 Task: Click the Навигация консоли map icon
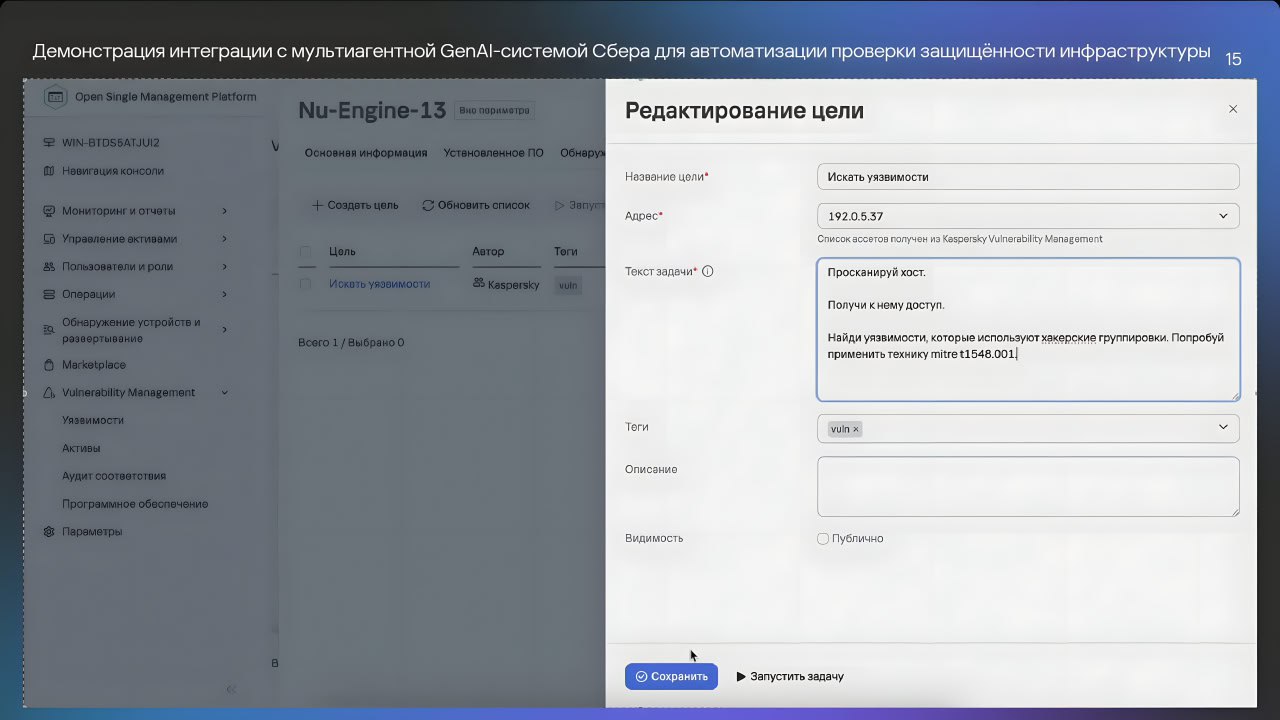coord(49,171)
